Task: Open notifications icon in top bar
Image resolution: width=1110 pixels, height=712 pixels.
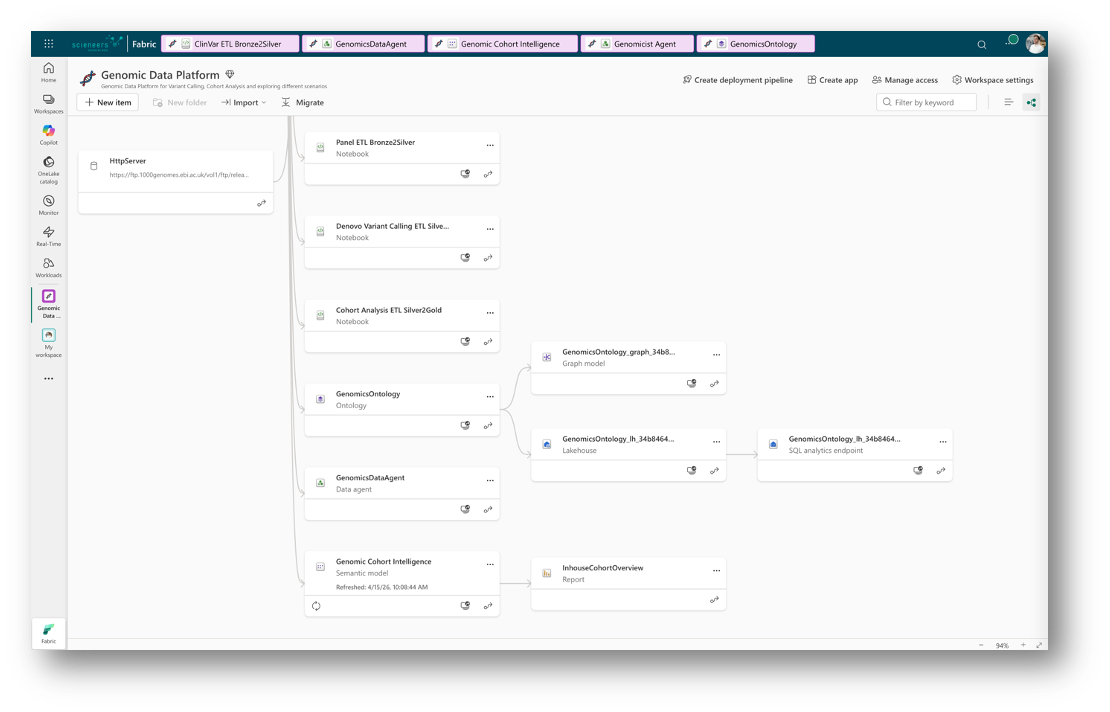Action: [x=1011, y=42]
